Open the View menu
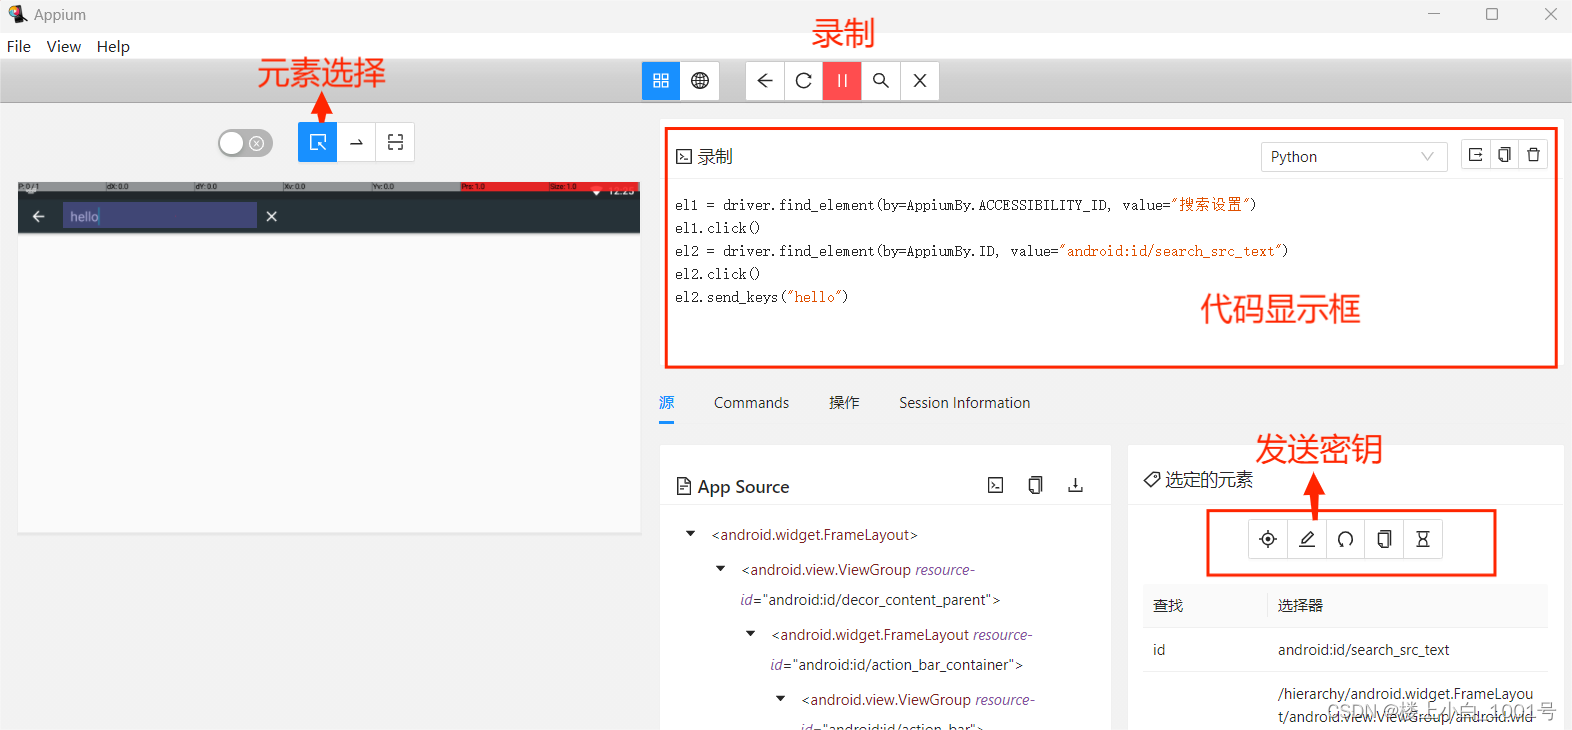 (64, 46)
